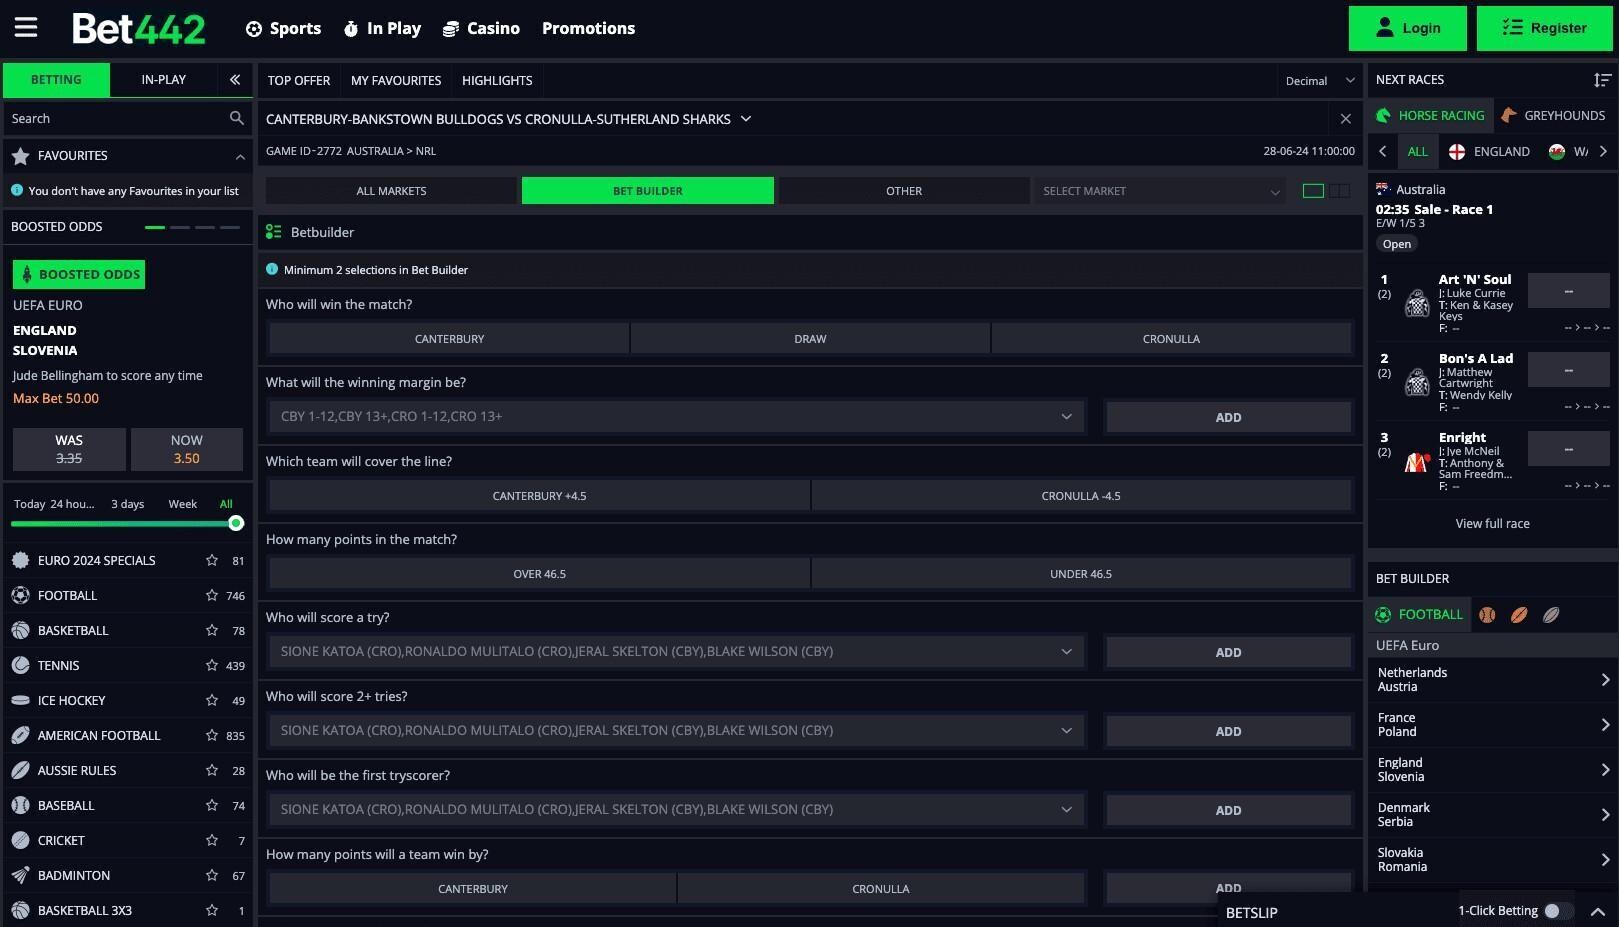The image size is (1619, 927).
Task: Star the Ice Hockey sport row
Action: click(x=212, y=701)
